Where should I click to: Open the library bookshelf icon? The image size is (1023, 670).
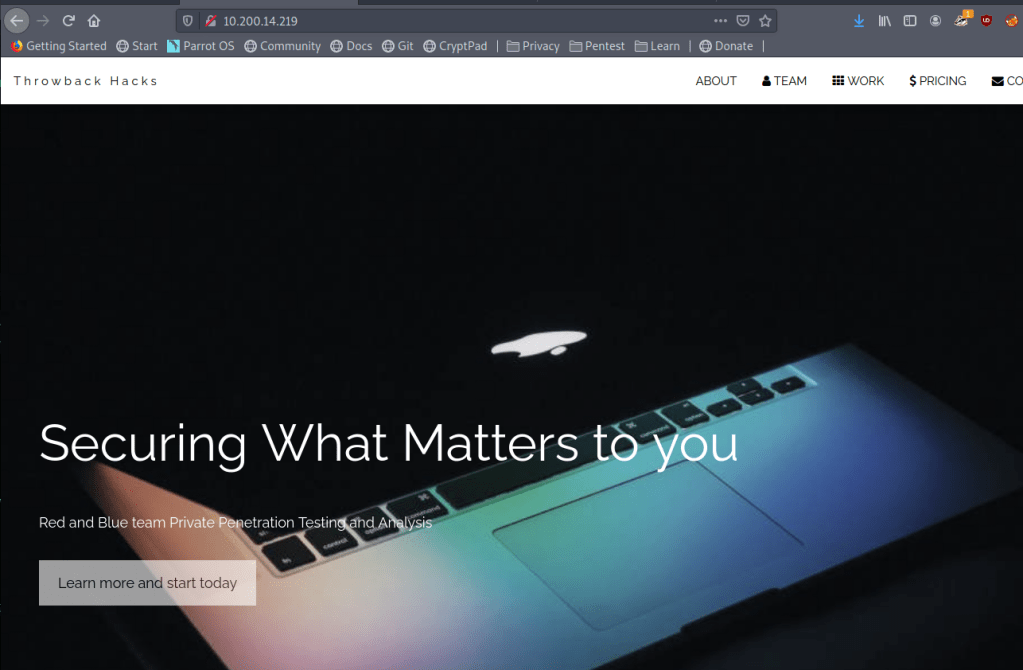[885, 21]
